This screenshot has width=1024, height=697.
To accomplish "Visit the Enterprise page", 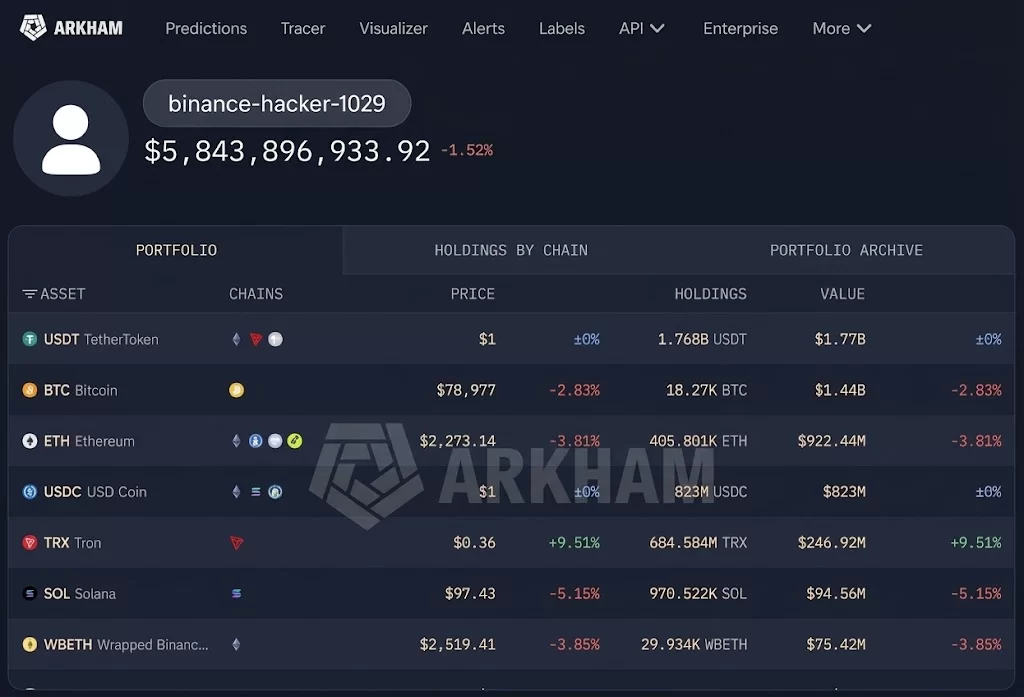I will coord(740,29).
